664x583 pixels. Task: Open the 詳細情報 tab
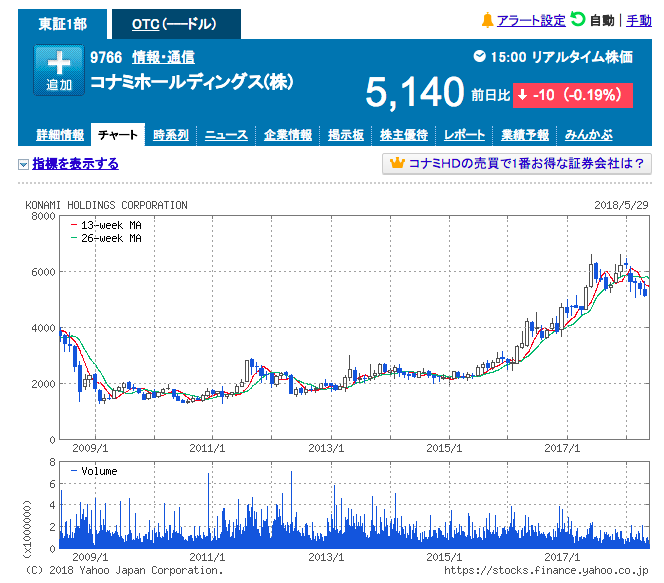[60, 135]
